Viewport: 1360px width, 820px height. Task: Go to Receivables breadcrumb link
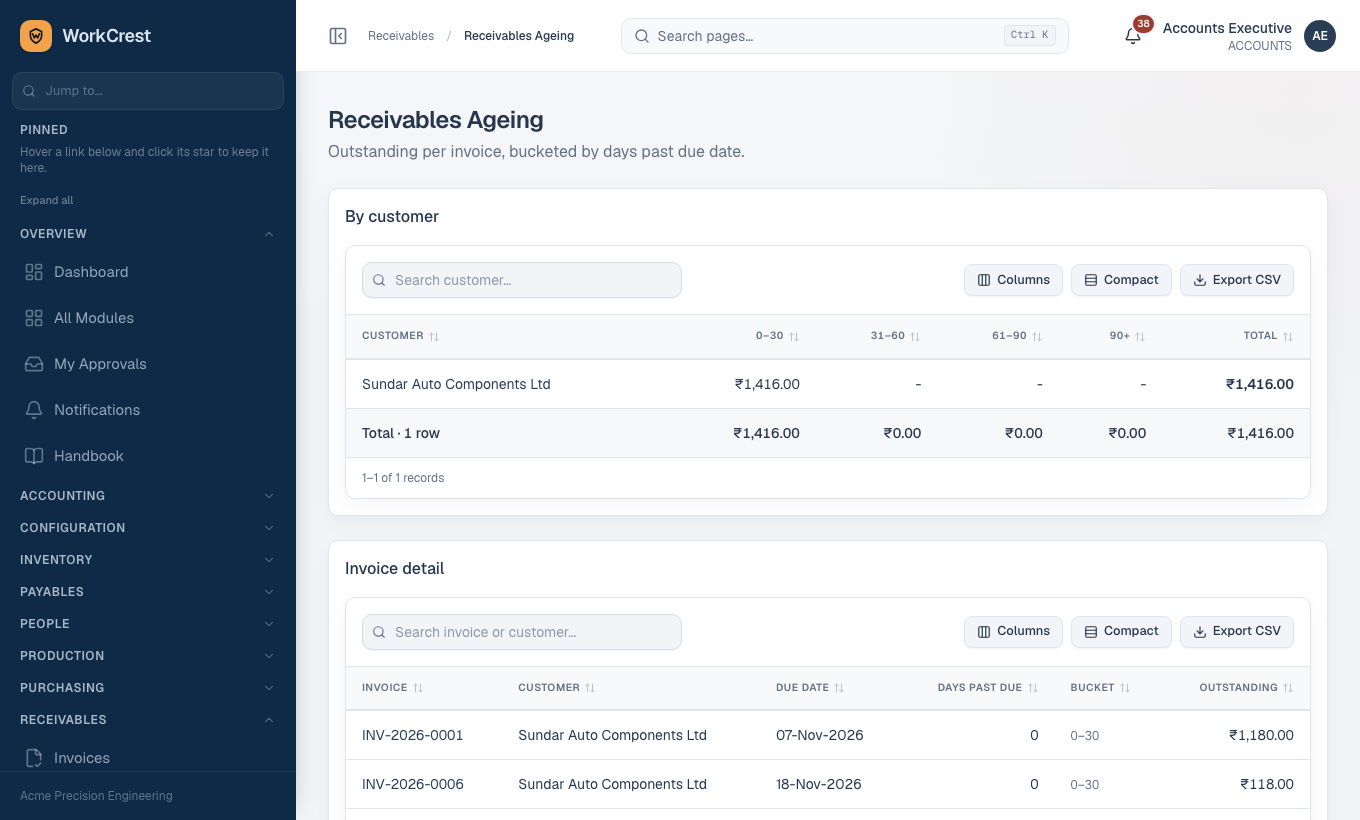click(401, 36)
